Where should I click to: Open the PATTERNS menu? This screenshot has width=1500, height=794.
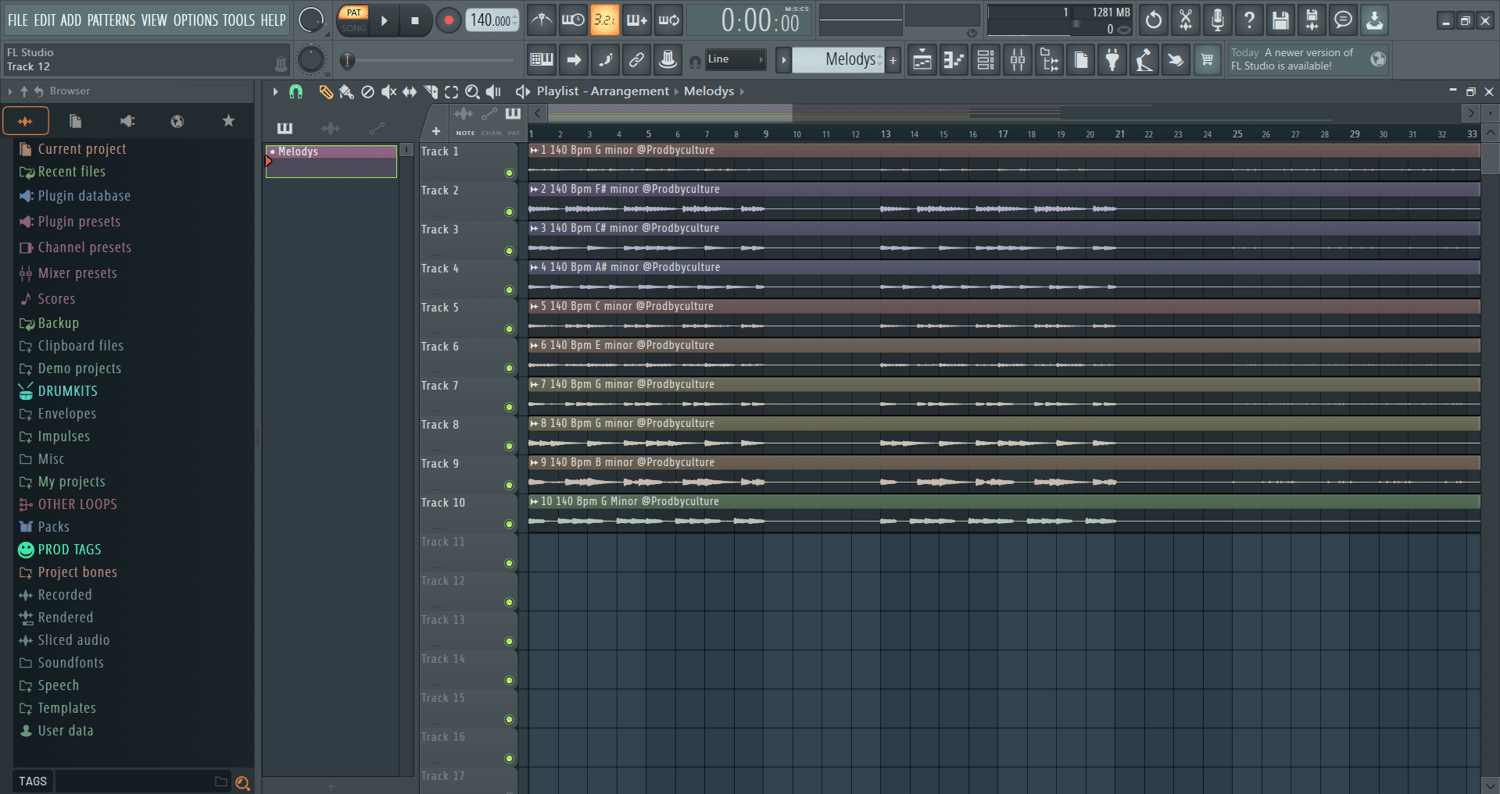[111, 20]
